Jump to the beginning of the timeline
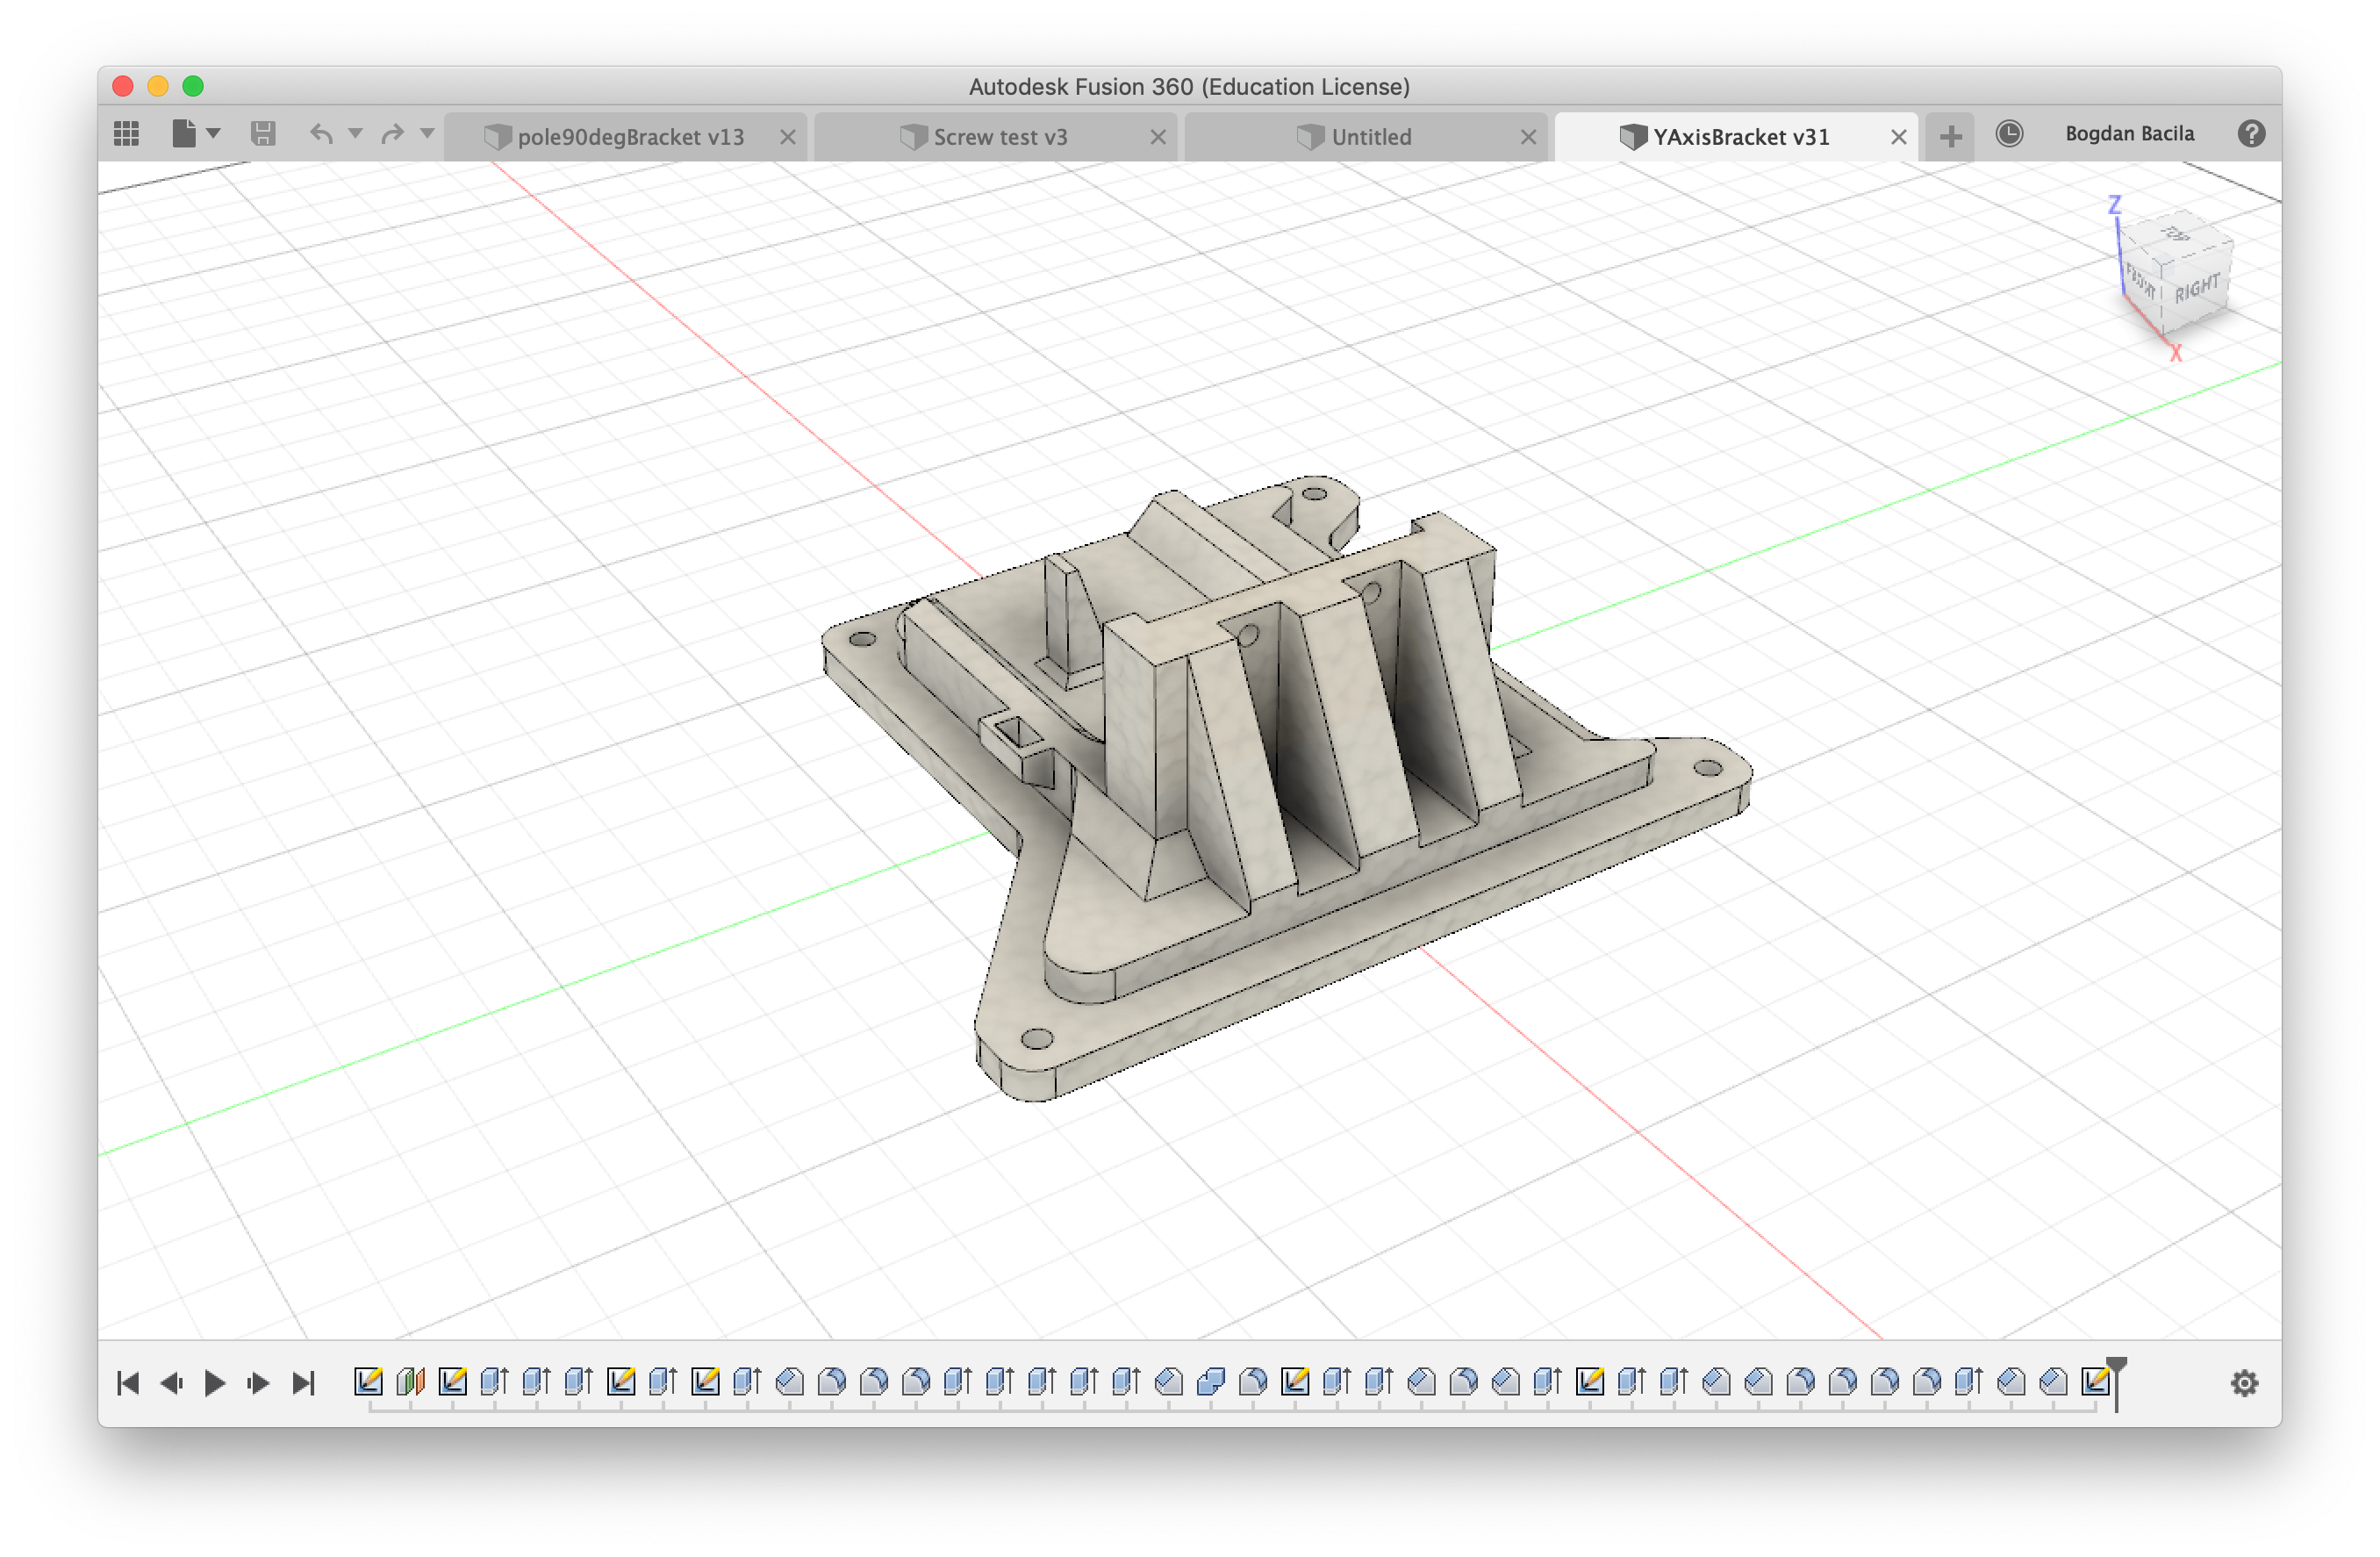Screen dimensions: 2380x1557 128,1383
